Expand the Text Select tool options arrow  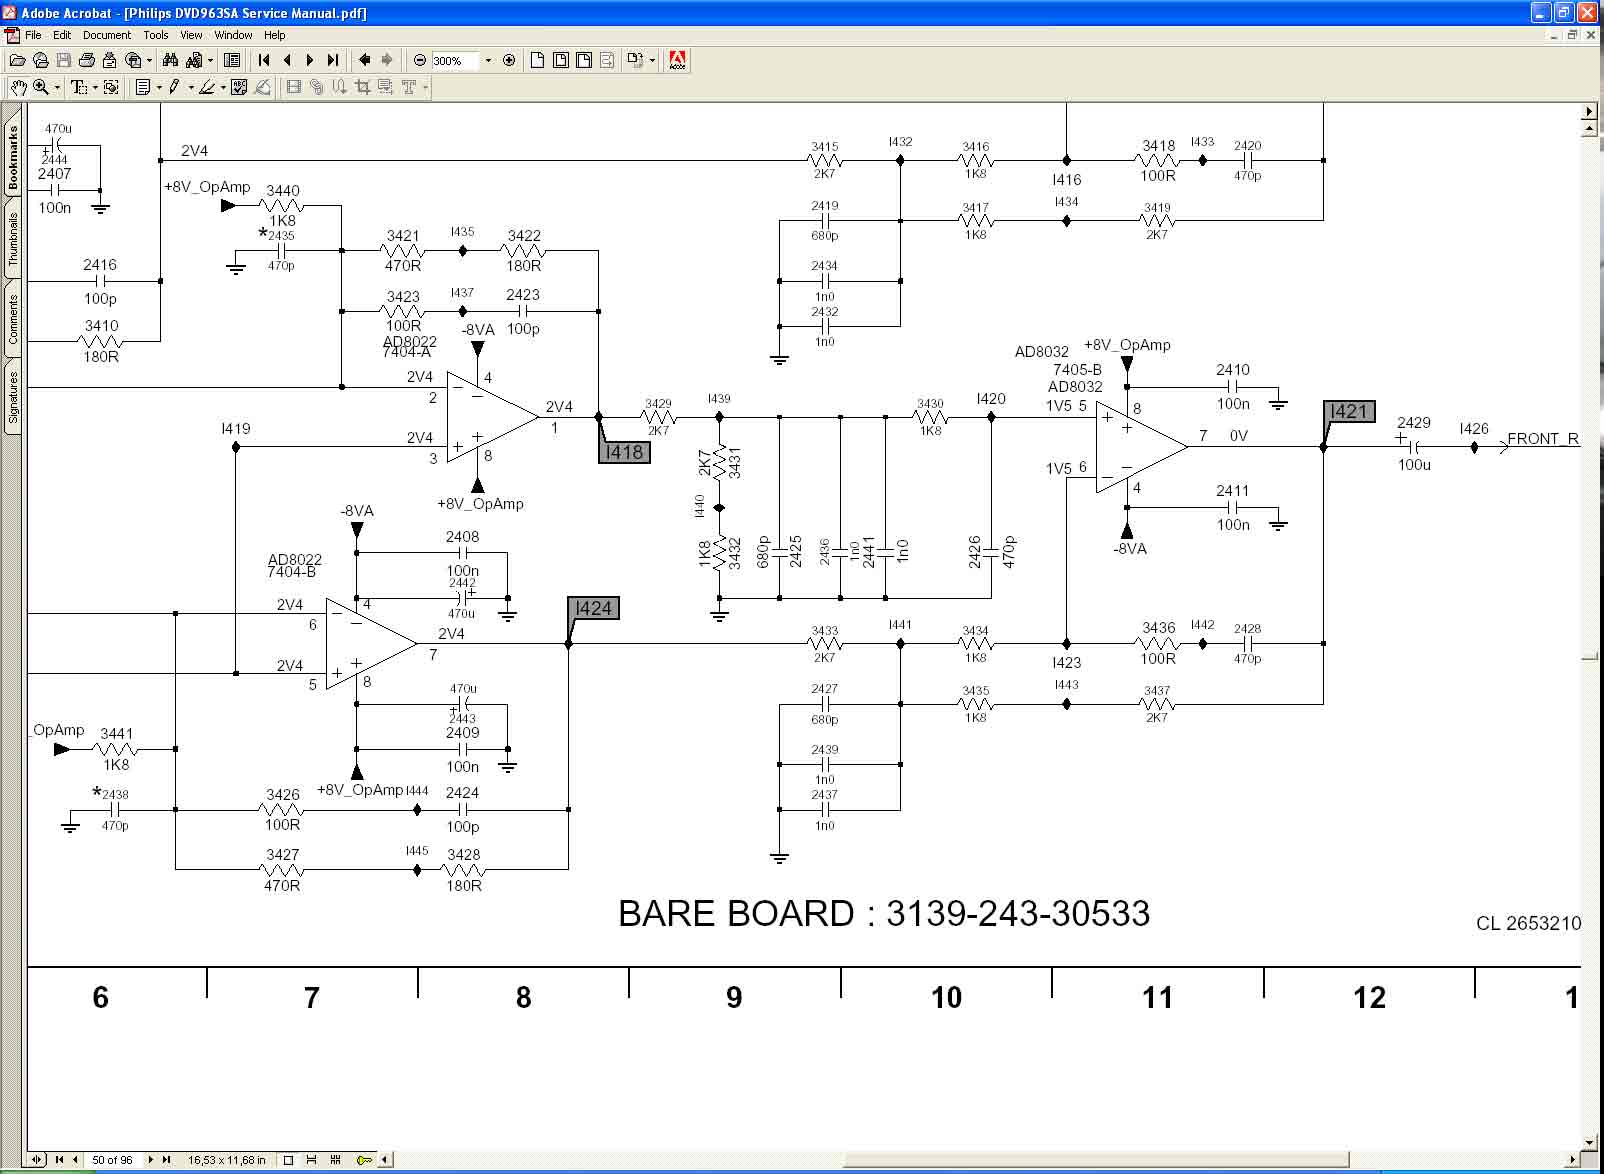[95, 87]
